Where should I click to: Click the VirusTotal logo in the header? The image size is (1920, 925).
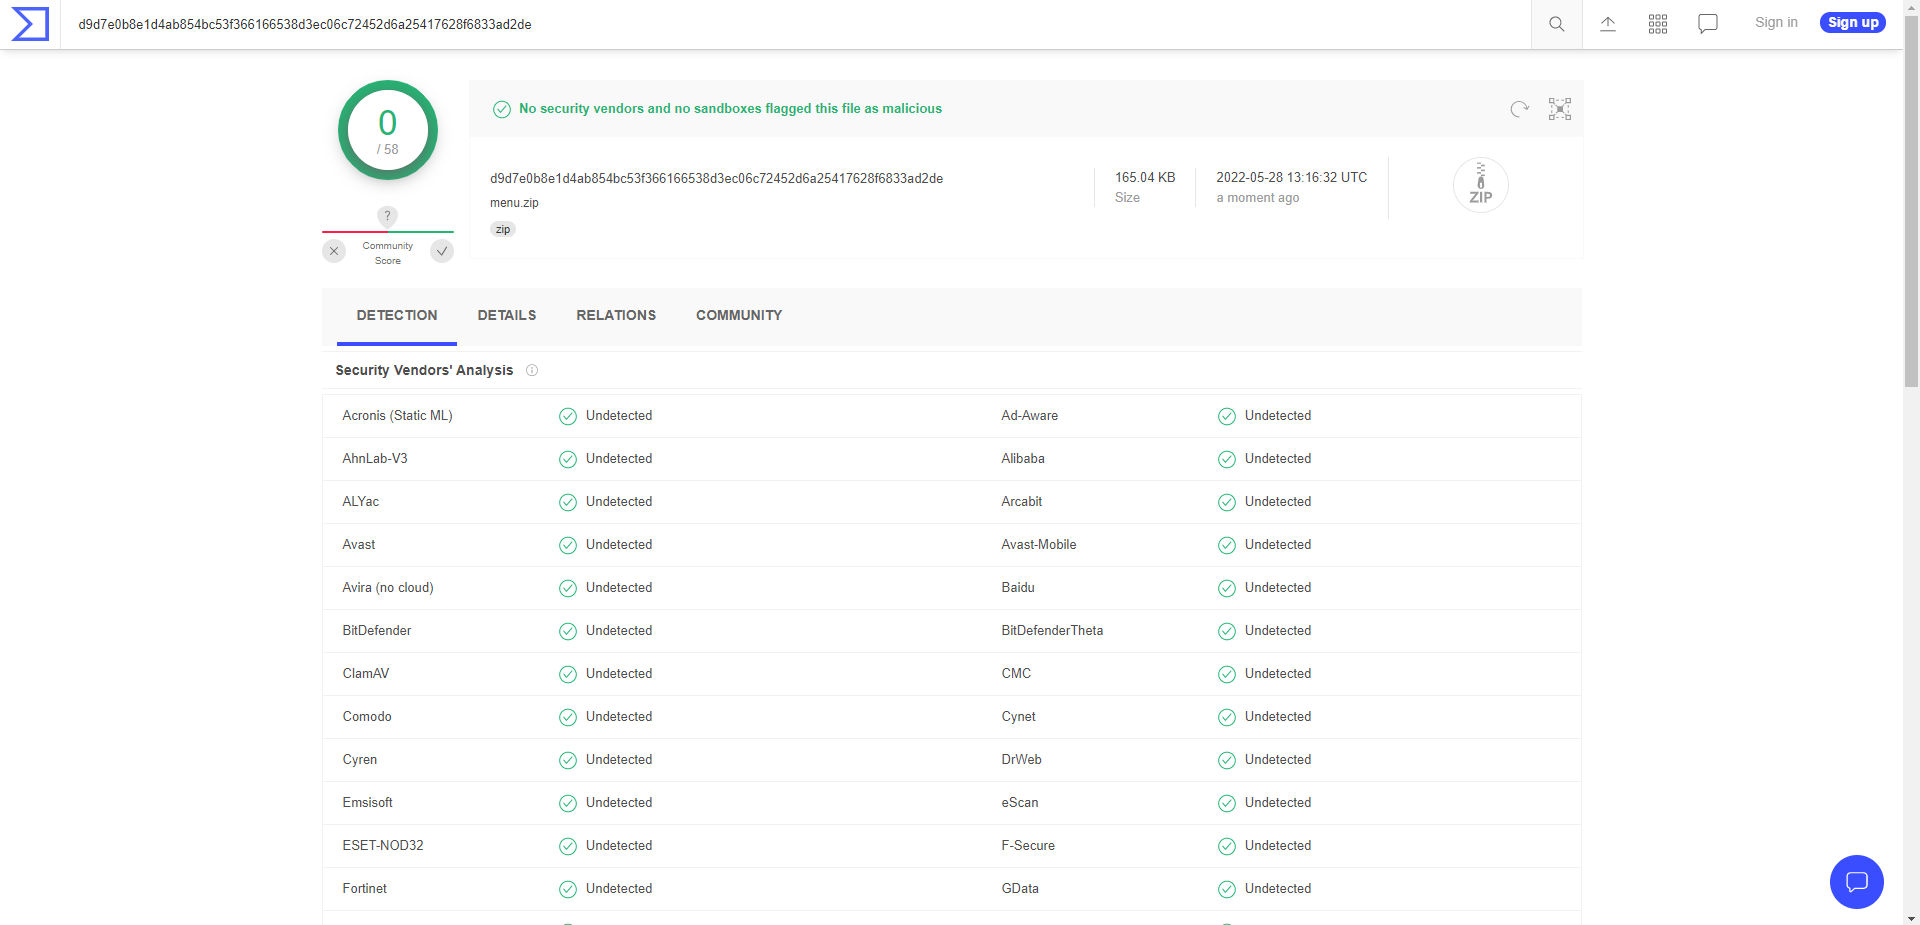(x=30, y=24)
